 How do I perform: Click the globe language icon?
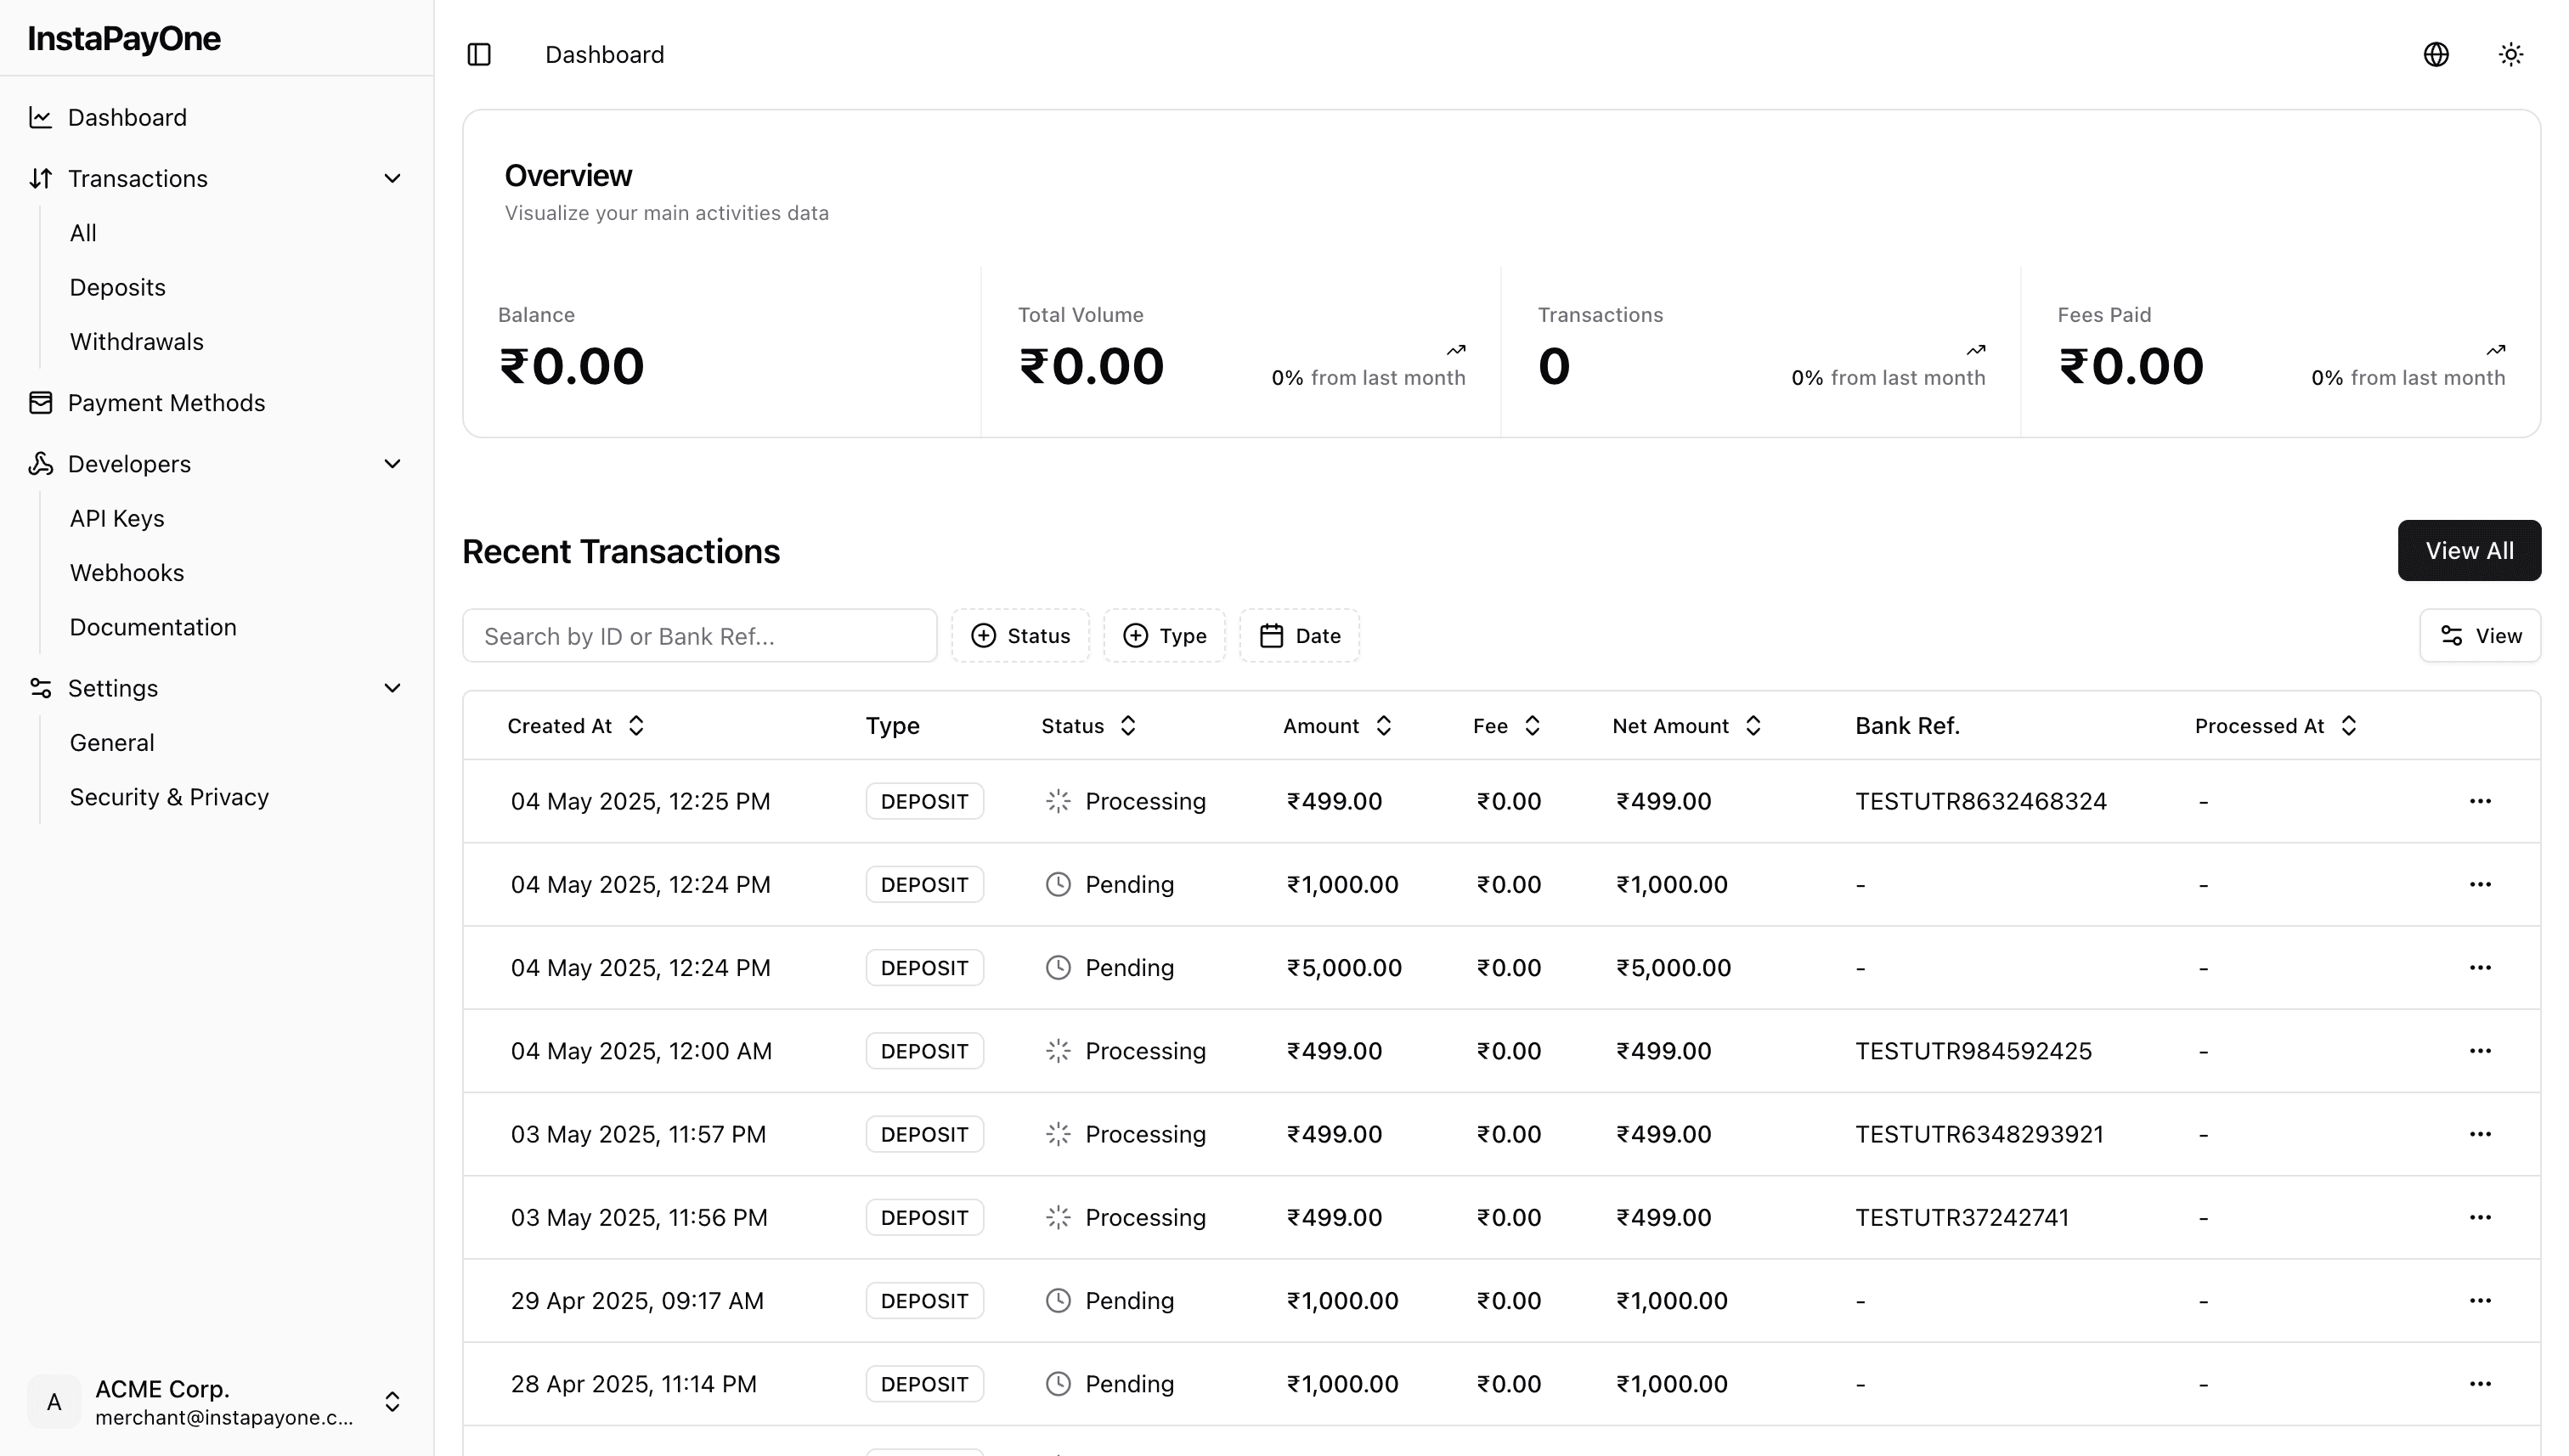2435,54
